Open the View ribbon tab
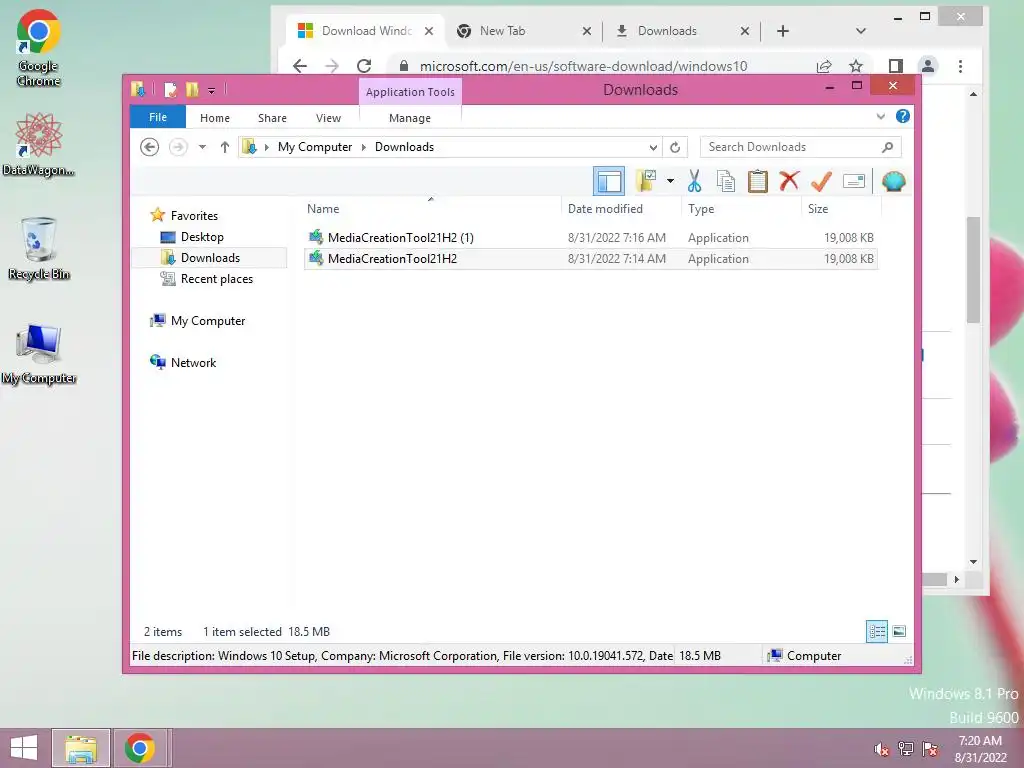 [328, 118]
